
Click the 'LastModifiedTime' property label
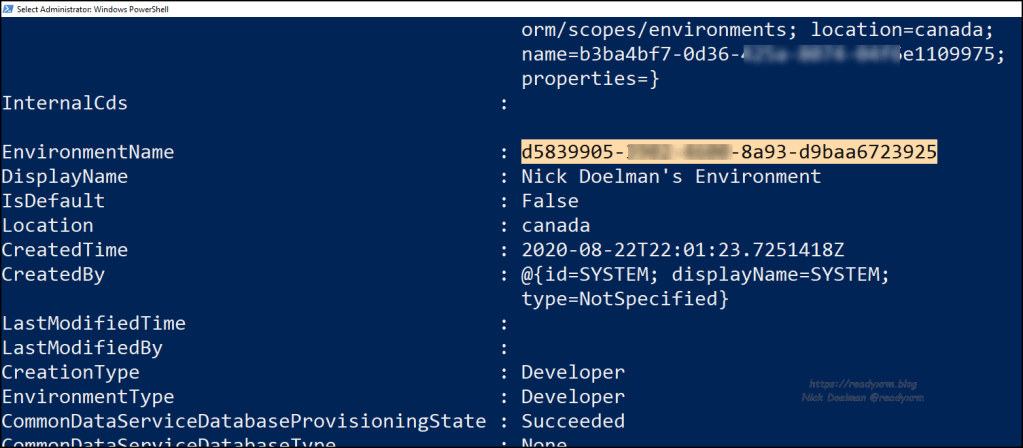94,324
